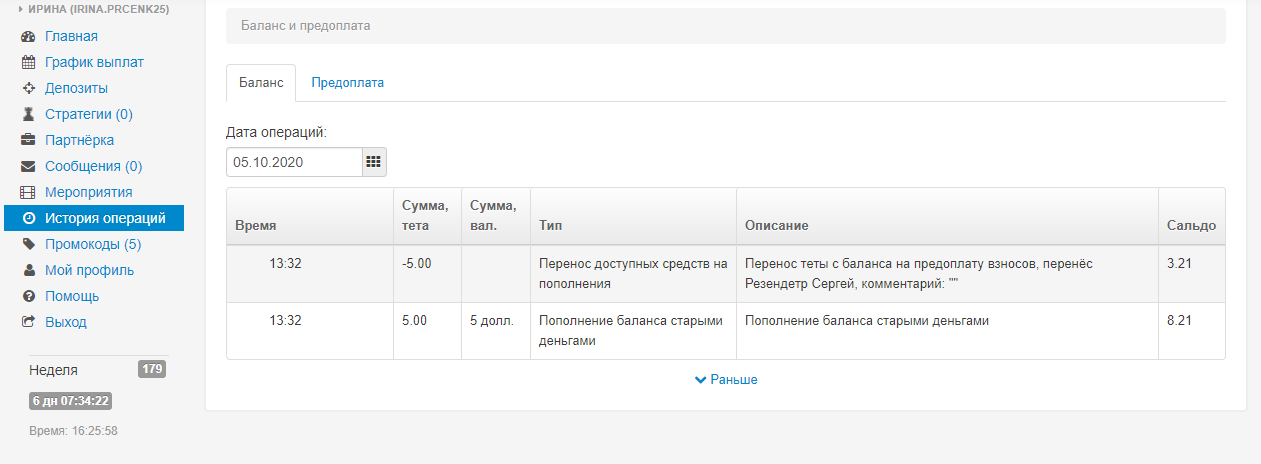Select the Баланс tab

pos(261,83)
